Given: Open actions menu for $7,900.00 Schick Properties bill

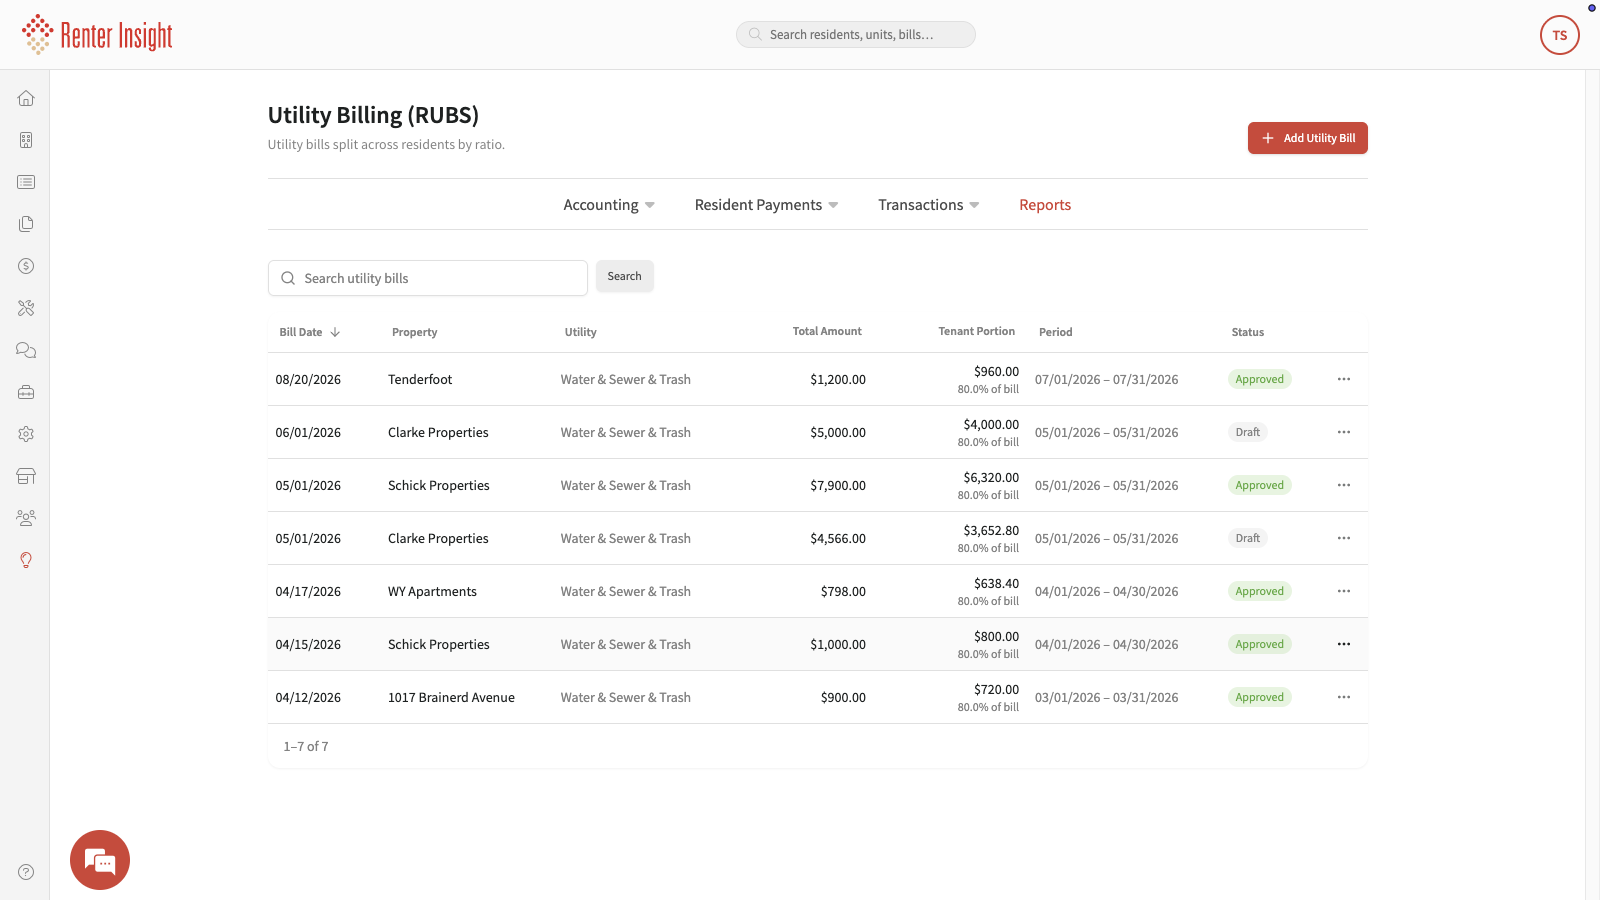Looking at the screenshot, I should tap(1344, 485).
